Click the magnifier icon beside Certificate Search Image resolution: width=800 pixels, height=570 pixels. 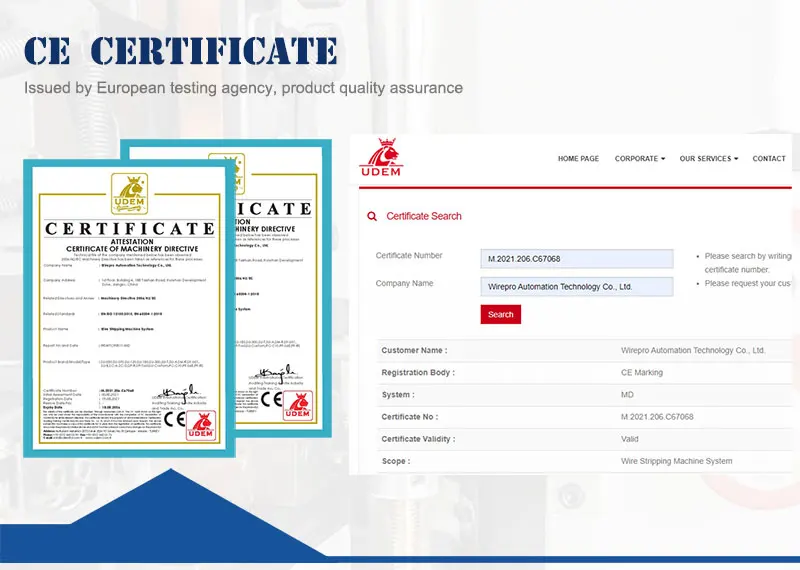pyautogui.click(x=372, y=216)
